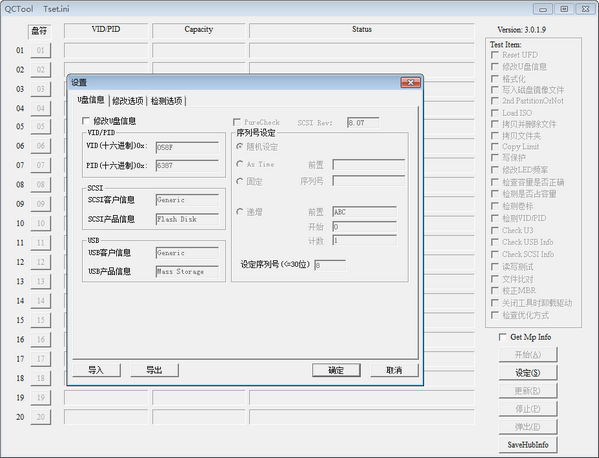
Task: Toggle the PureCheck checkbox
Action: coord(236,122)
